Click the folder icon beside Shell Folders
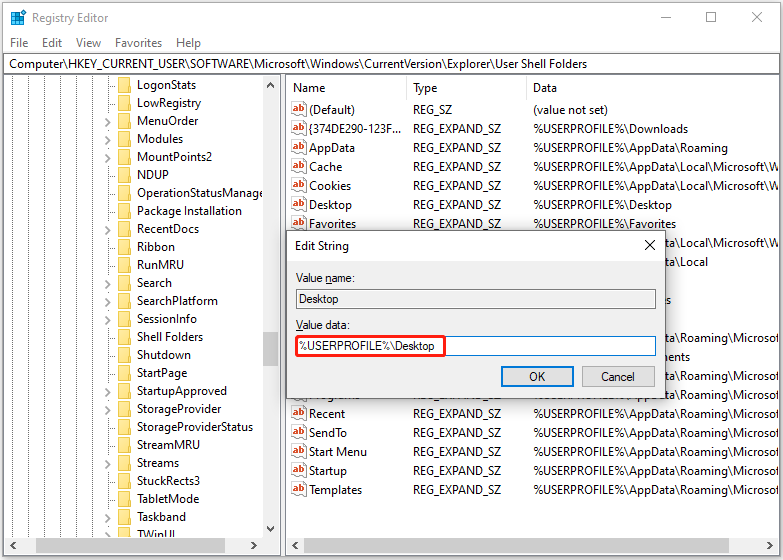 124,337
